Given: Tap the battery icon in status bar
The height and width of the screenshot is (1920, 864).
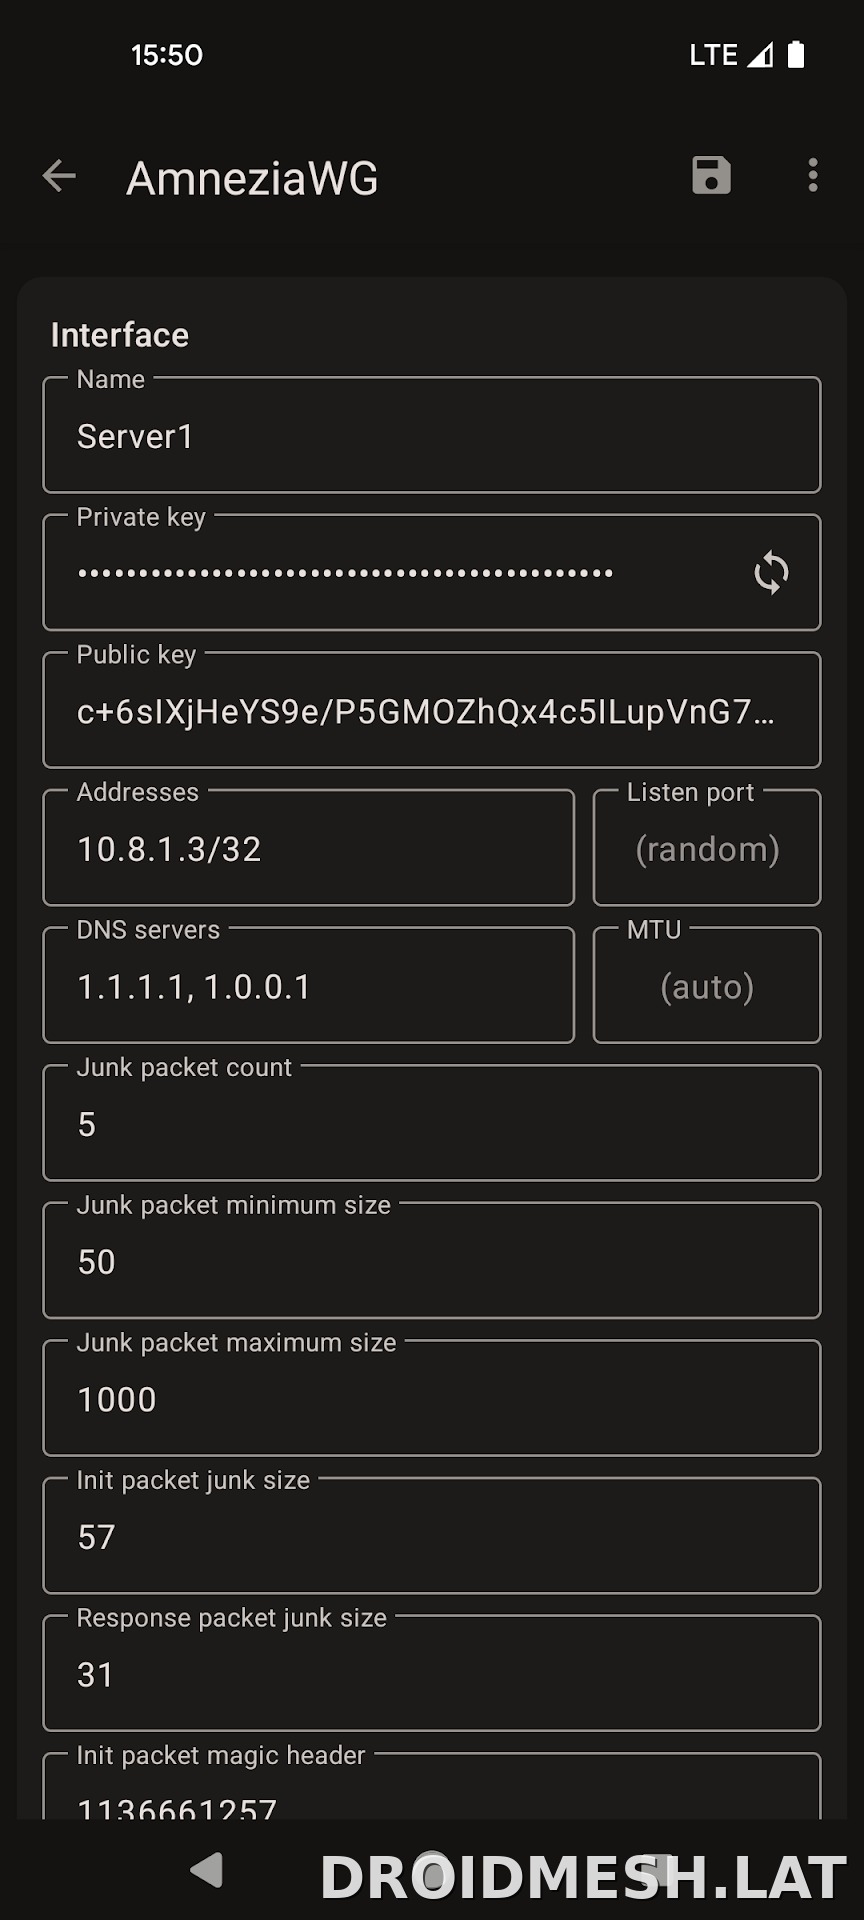Looking at the screenshot, I should tap(796, 54).
